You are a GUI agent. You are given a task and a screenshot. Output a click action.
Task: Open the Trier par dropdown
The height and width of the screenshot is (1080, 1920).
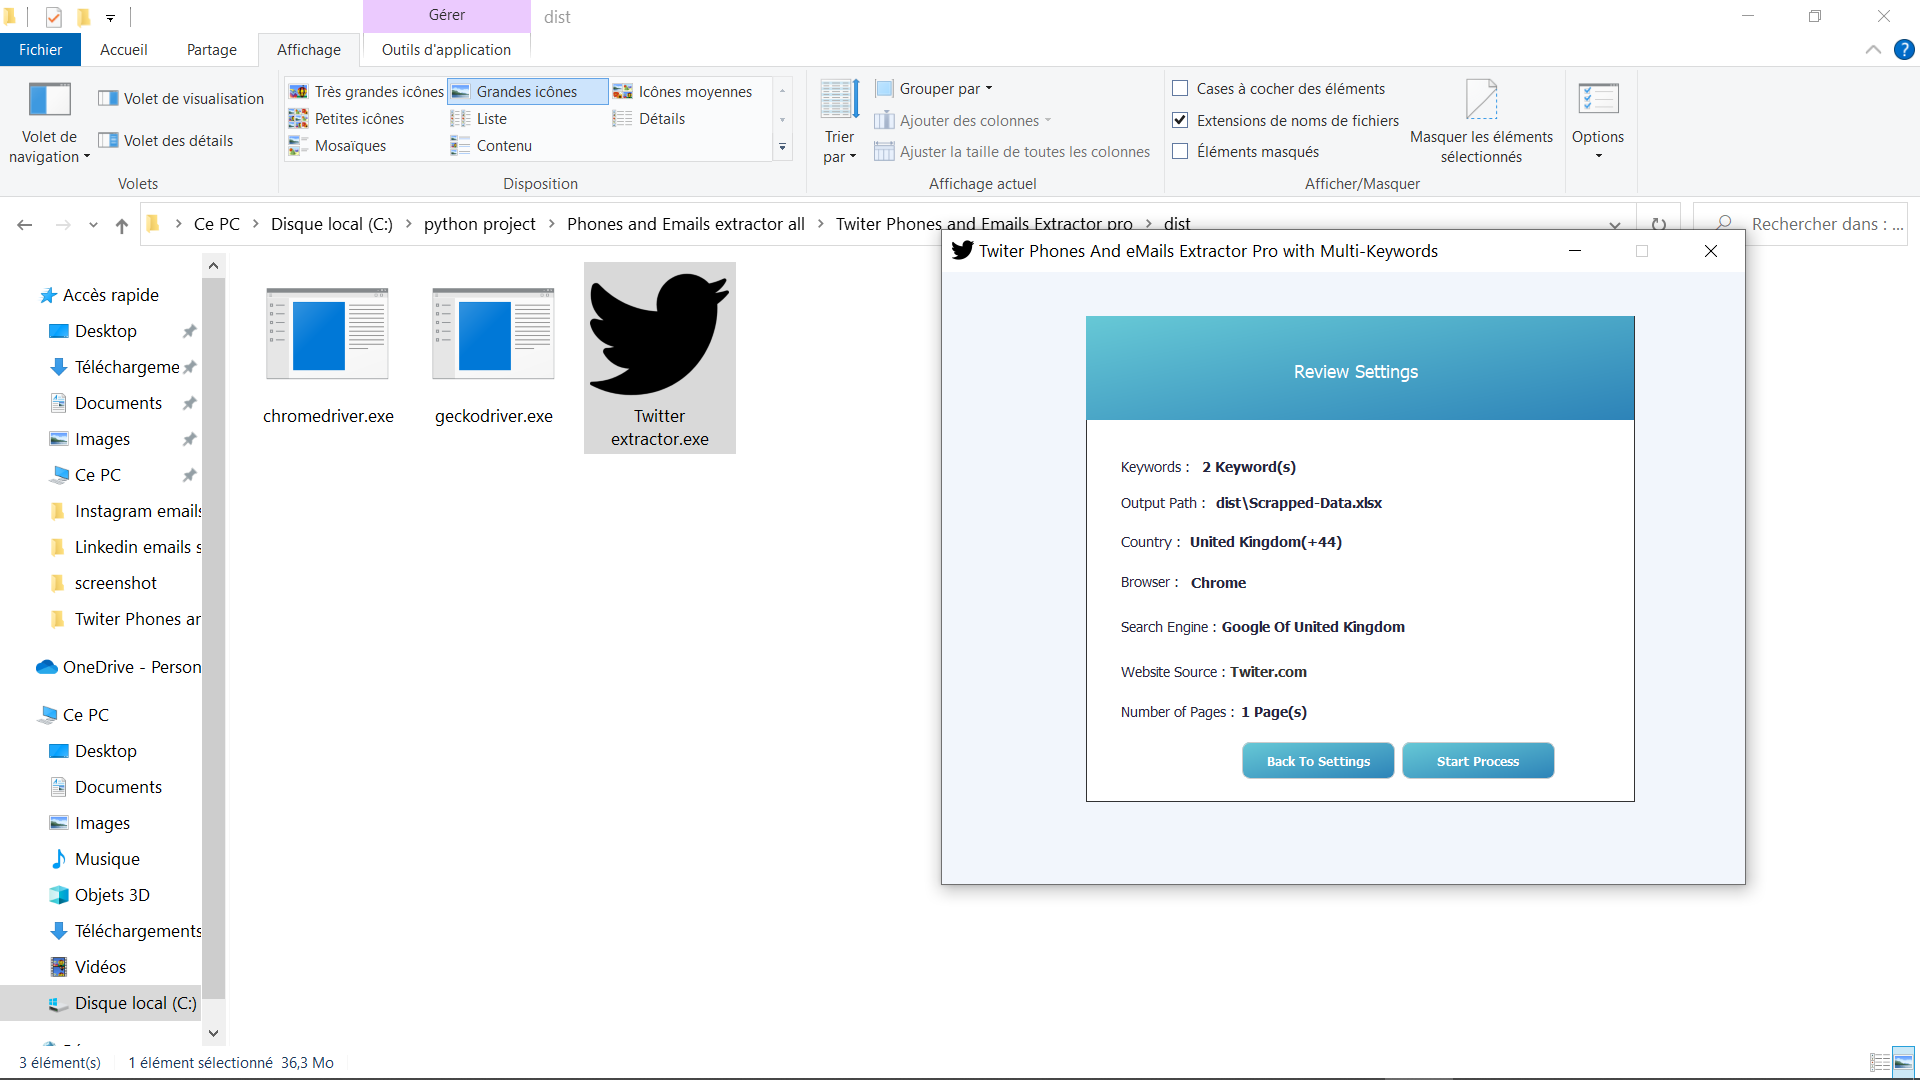(x=839, y=146)
